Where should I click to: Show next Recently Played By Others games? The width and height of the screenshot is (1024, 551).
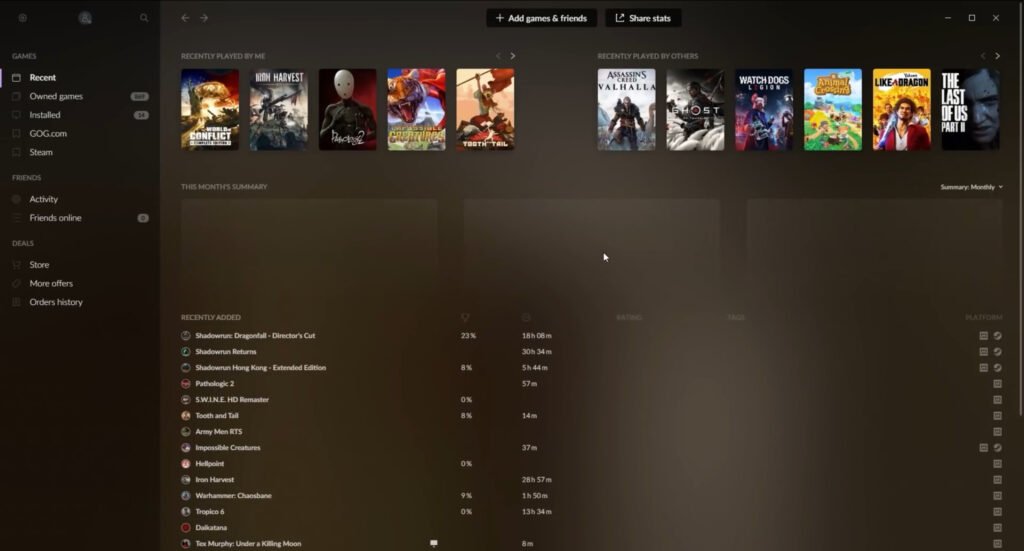point(997,56)
